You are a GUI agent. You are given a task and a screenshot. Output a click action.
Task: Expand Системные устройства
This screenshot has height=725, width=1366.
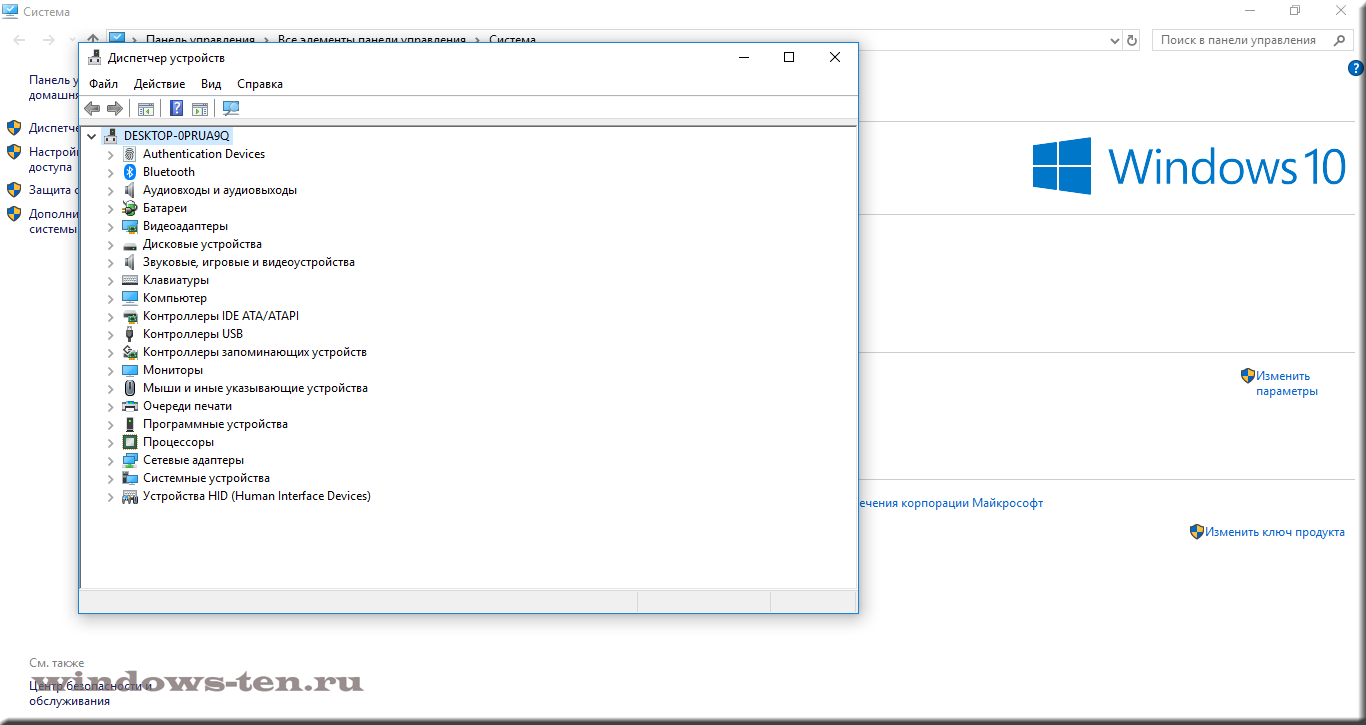click(x=111, y=478)
